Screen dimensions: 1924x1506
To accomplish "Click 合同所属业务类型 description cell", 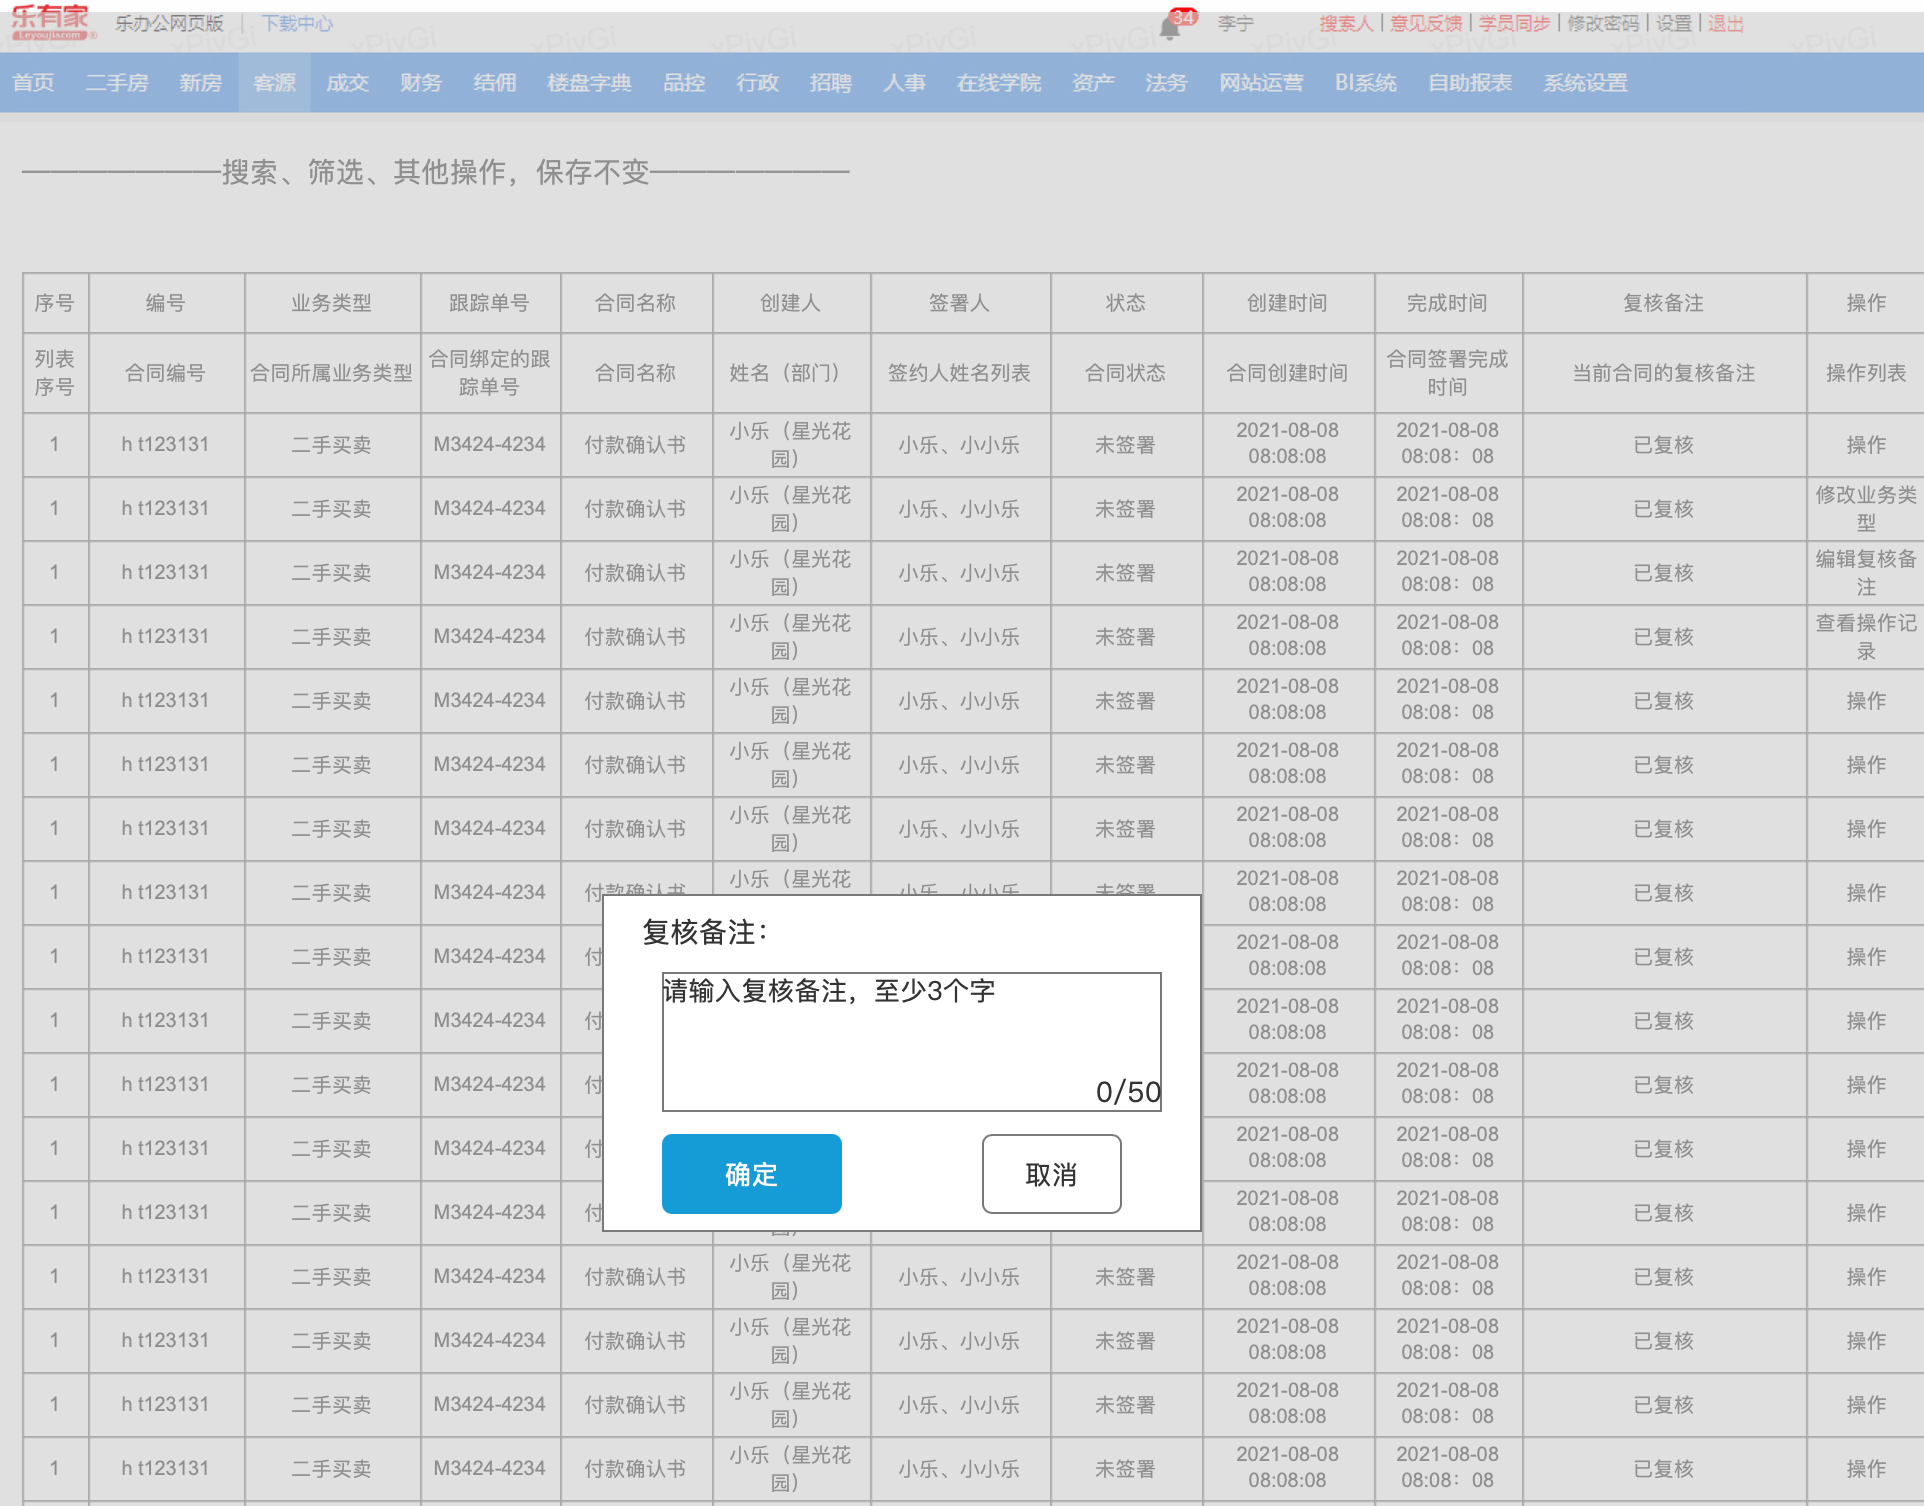I will click(x=332, y=373).
